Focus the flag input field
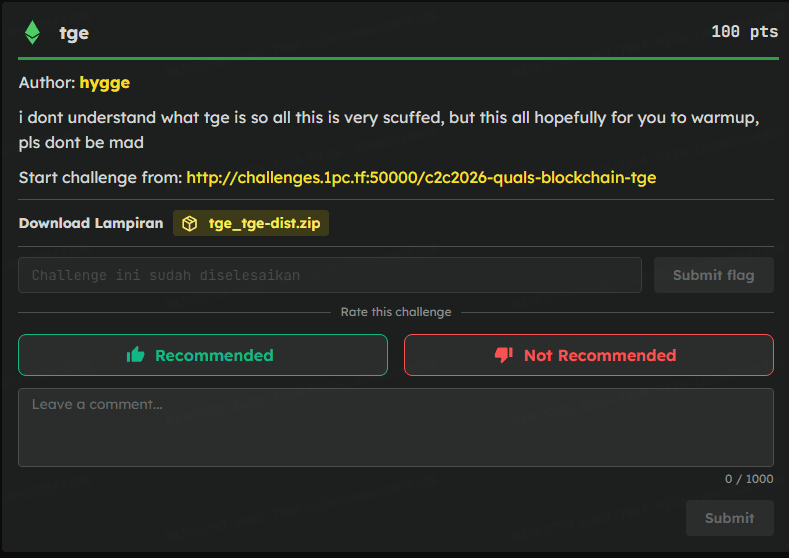The height and width of the screenshot is (558, 789). pyautogui.click(x=330, y=275)
